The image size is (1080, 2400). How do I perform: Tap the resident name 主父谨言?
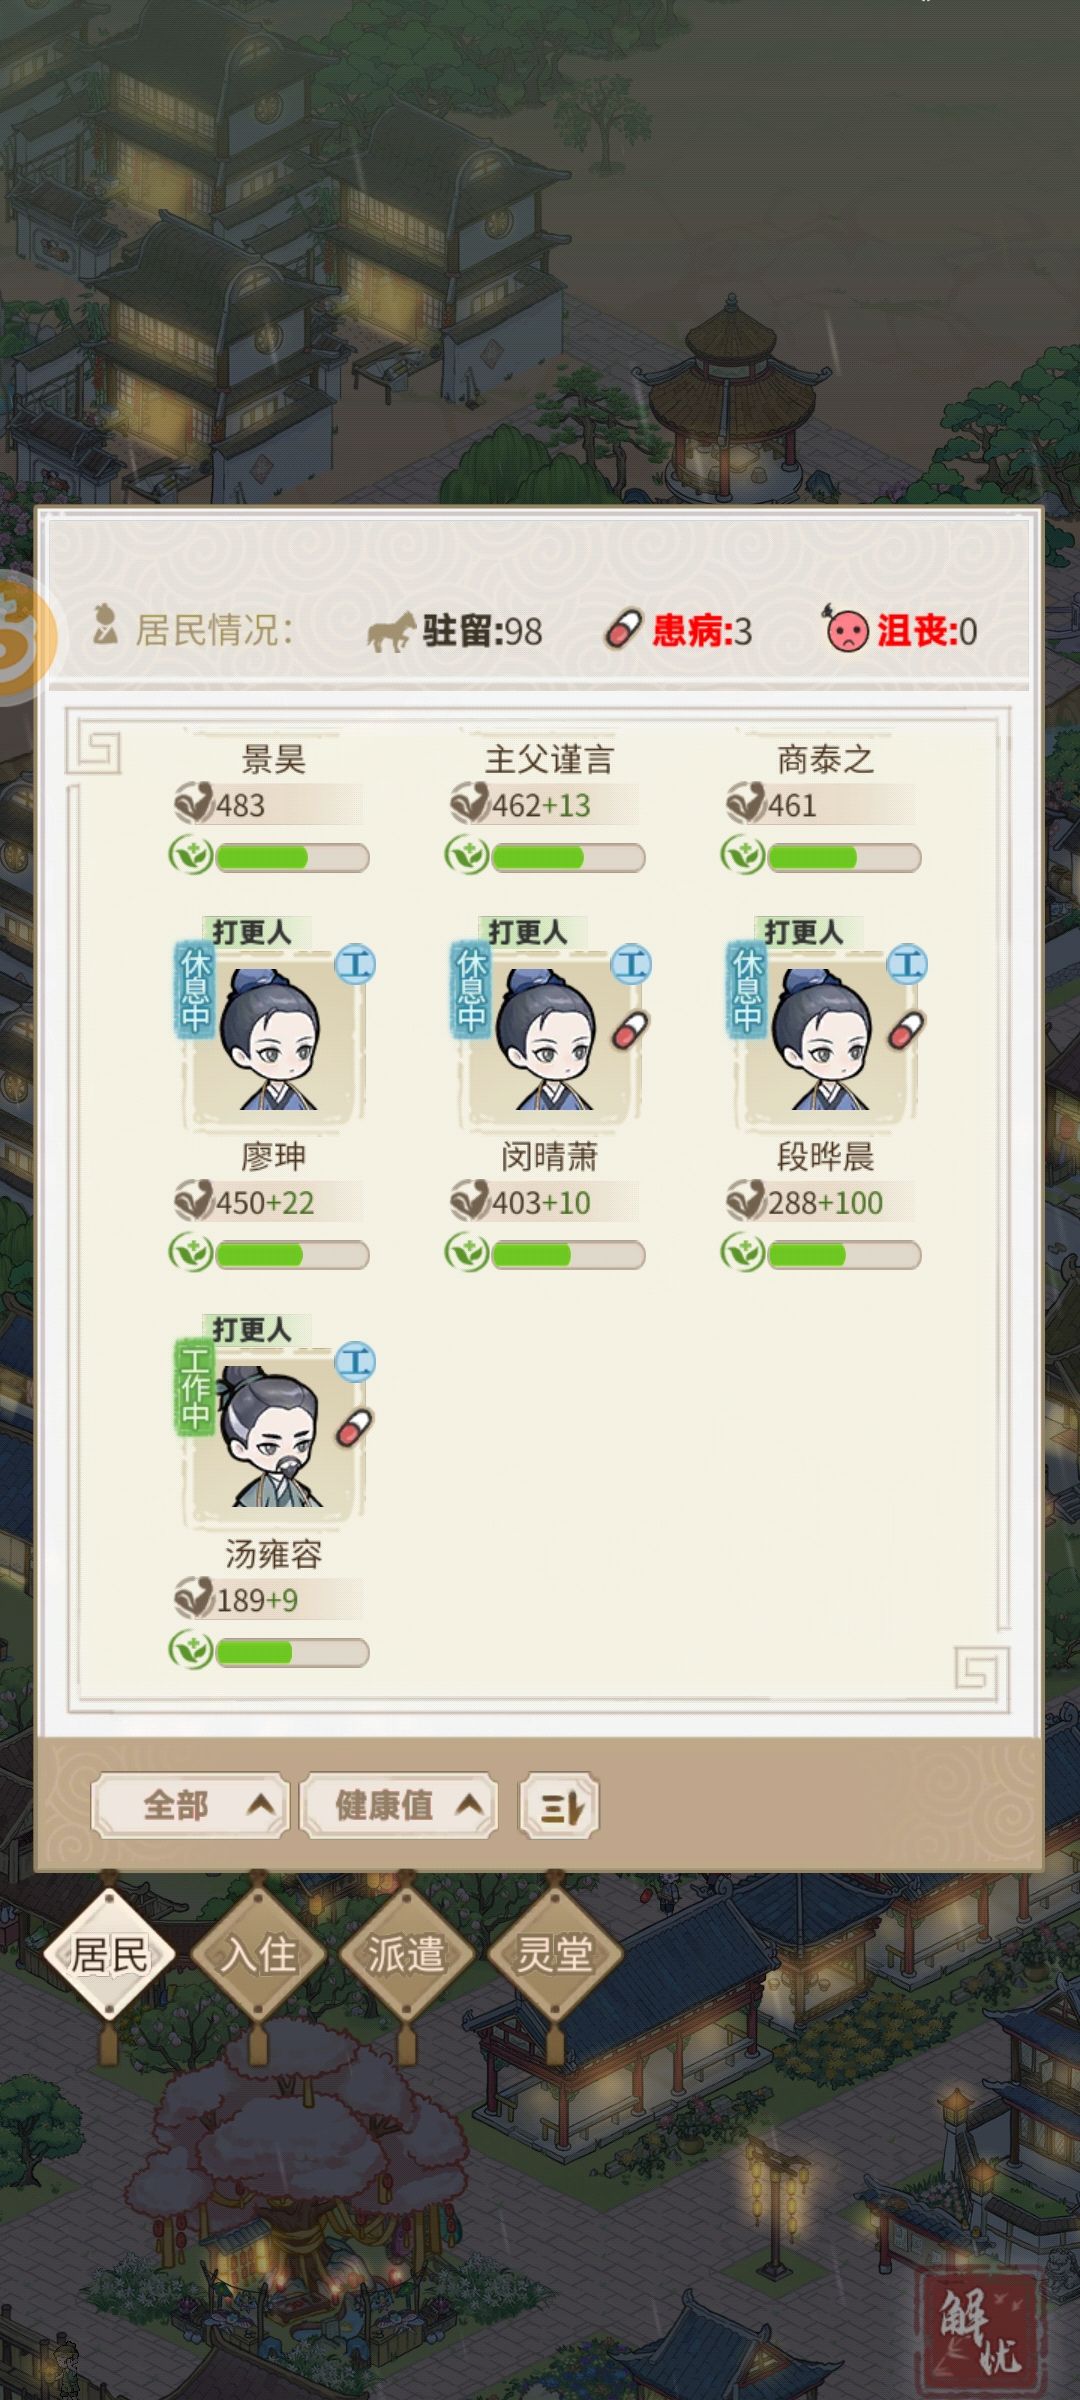point(548,760)
